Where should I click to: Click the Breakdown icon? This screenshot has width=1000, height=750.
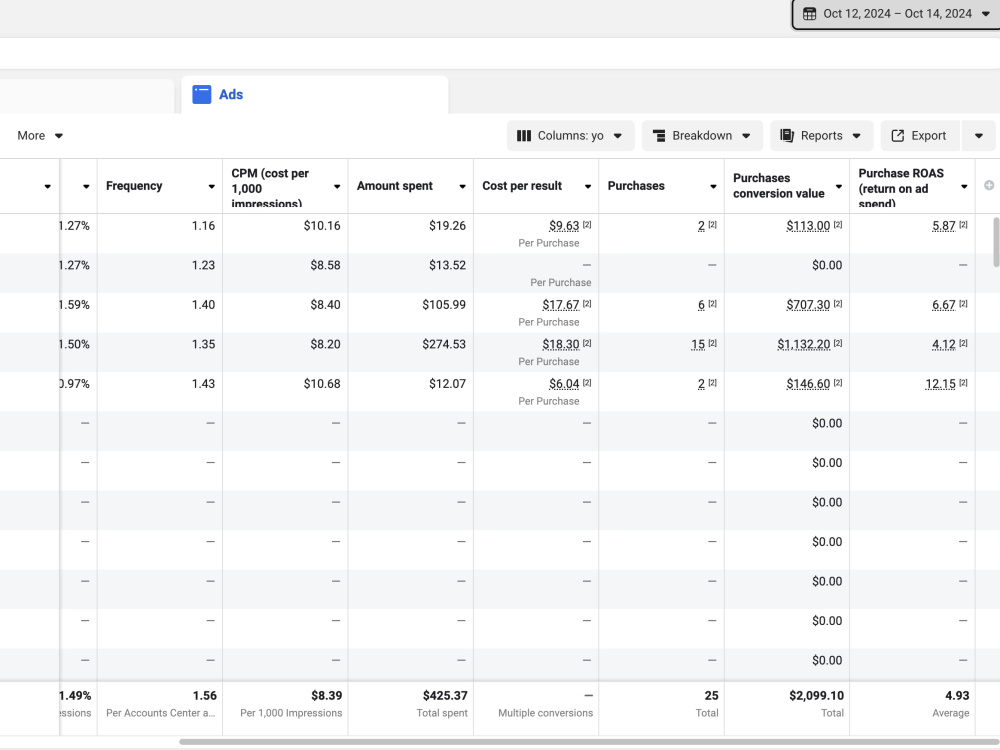pyautogui.click(x=659, y=136)
